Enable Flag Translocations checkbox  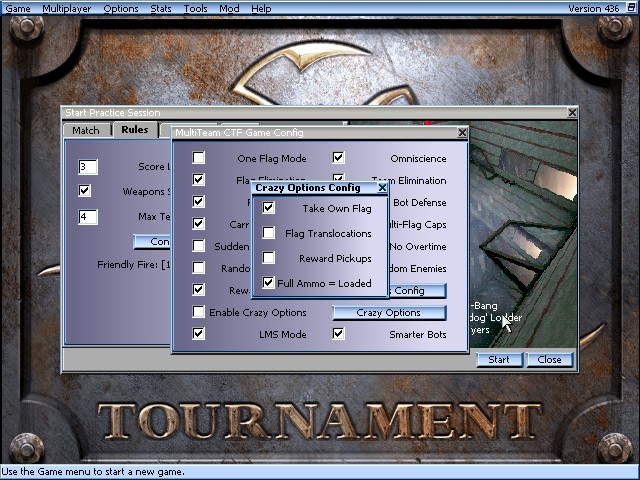coord(269,233)
